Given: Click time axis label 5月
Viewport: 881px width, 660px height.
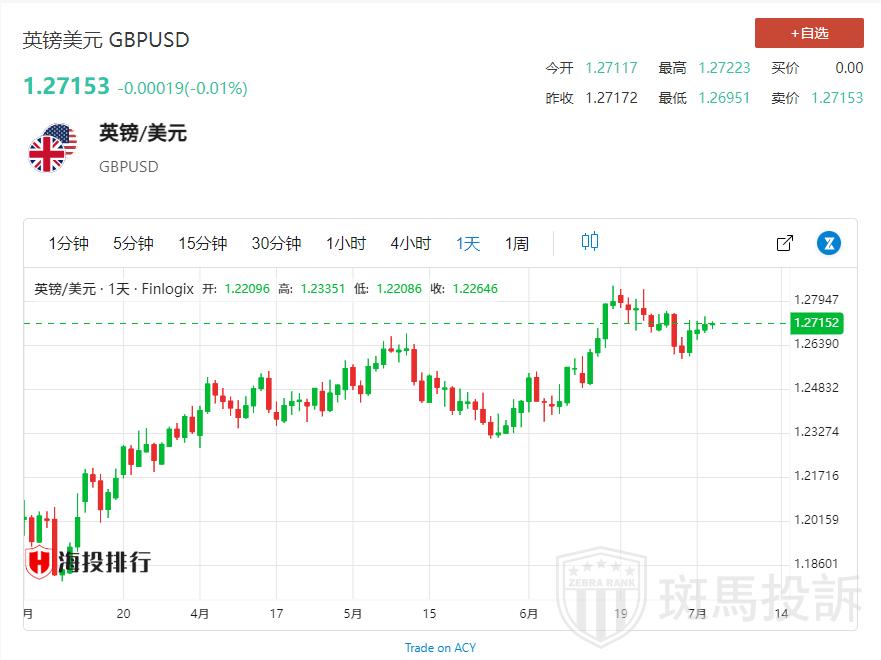Looking at the screenshot, I should pyautogui.click(x=353, y=613).
